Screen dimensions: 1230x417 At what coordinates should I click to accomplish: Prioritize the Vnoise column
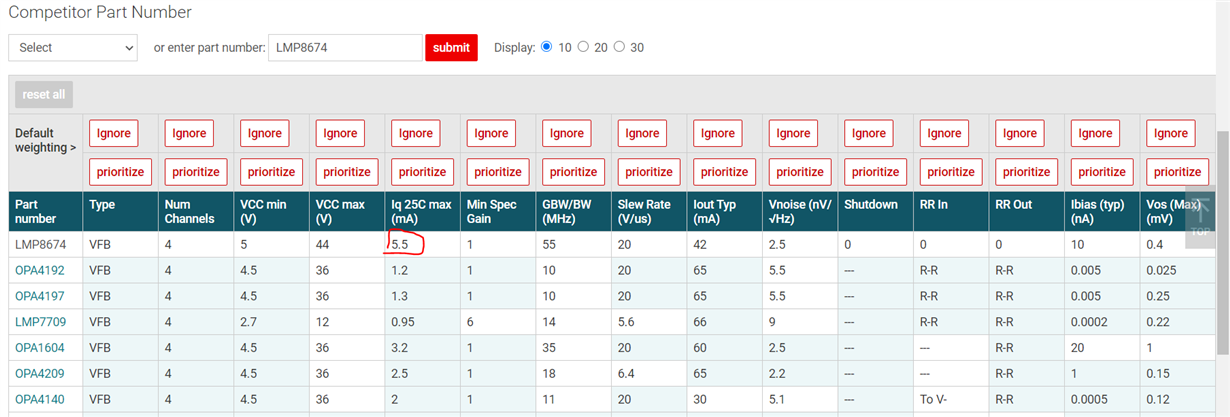pos(800,171)
